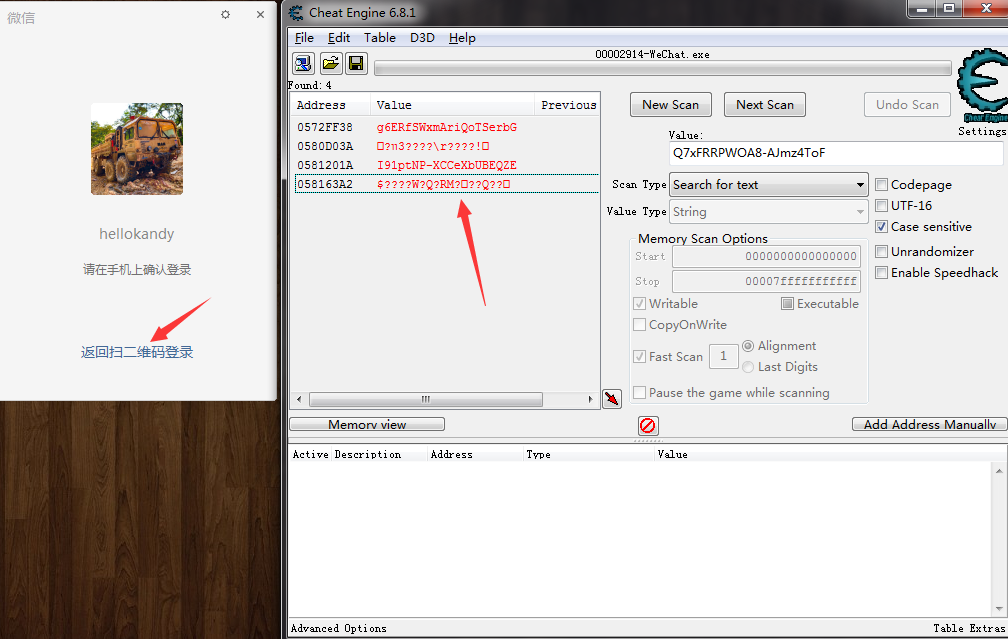Viewport: 1008px width, 639px height.
Task: Click the Type column header in address table
Action: pyautogui.click(x=588, y=454)
